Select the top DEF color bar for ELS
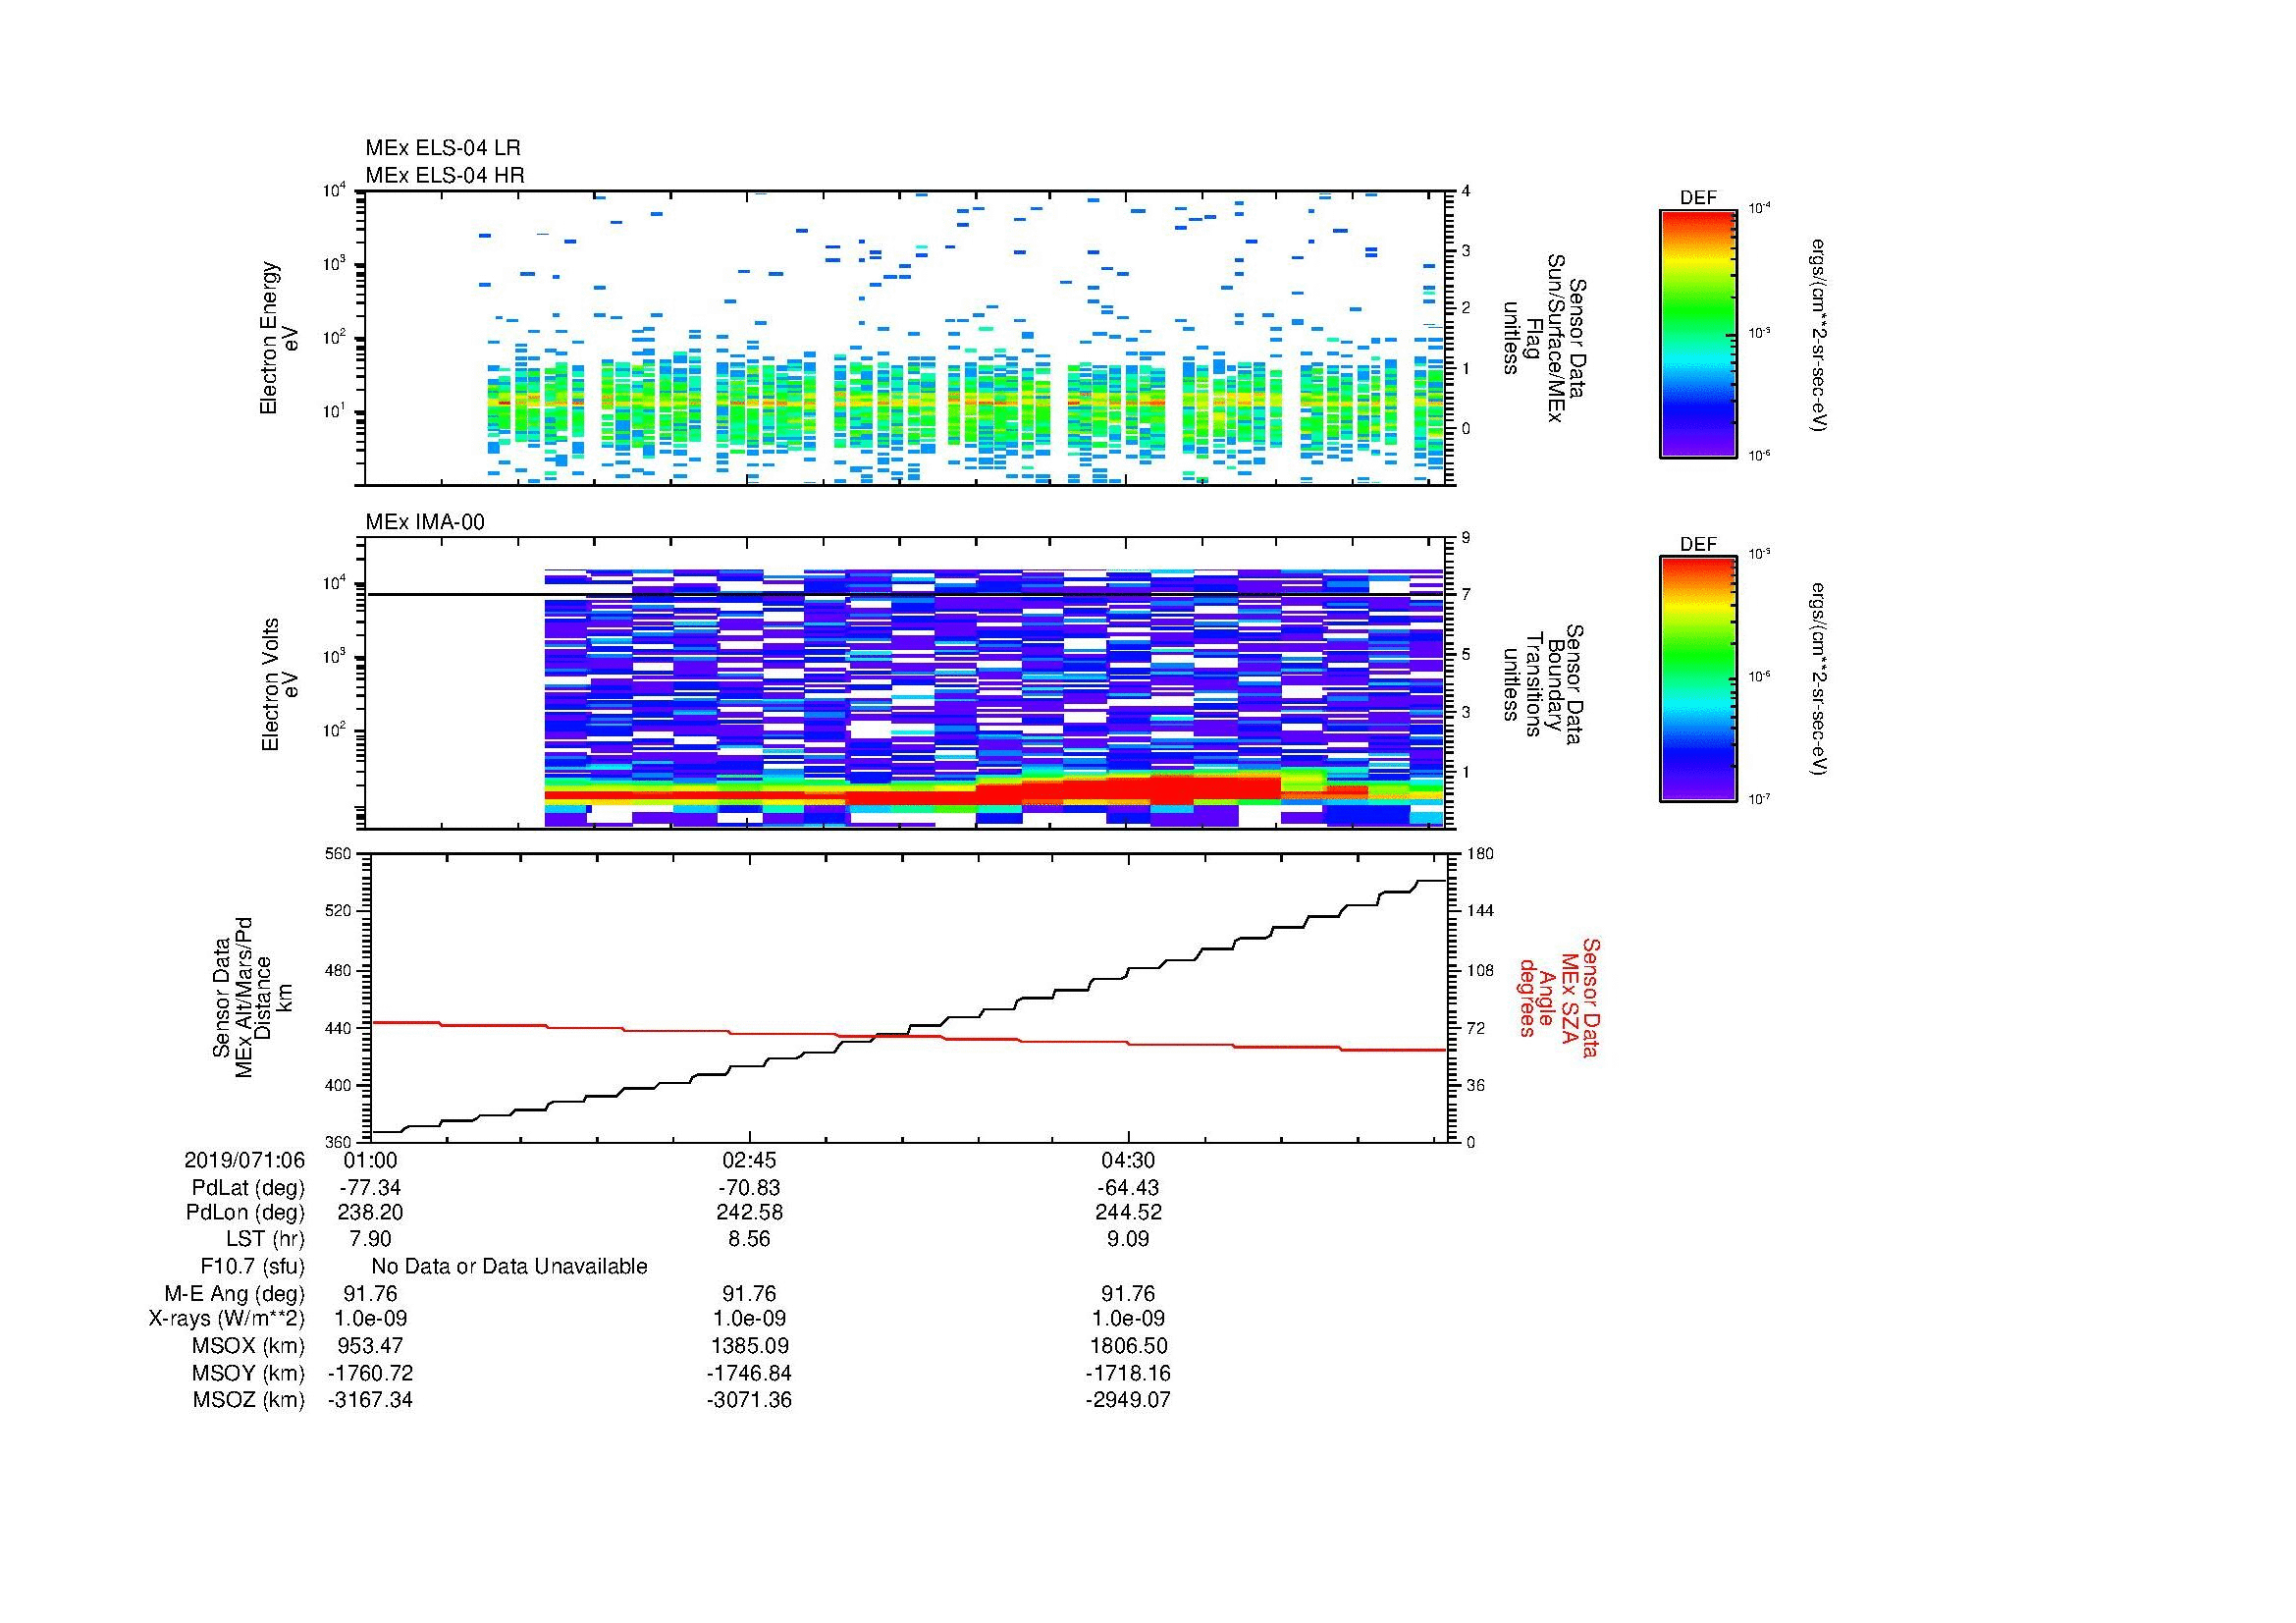Image resolution: width=2296 pixels, height=1623 pixels. click(x=1698, y=333)
